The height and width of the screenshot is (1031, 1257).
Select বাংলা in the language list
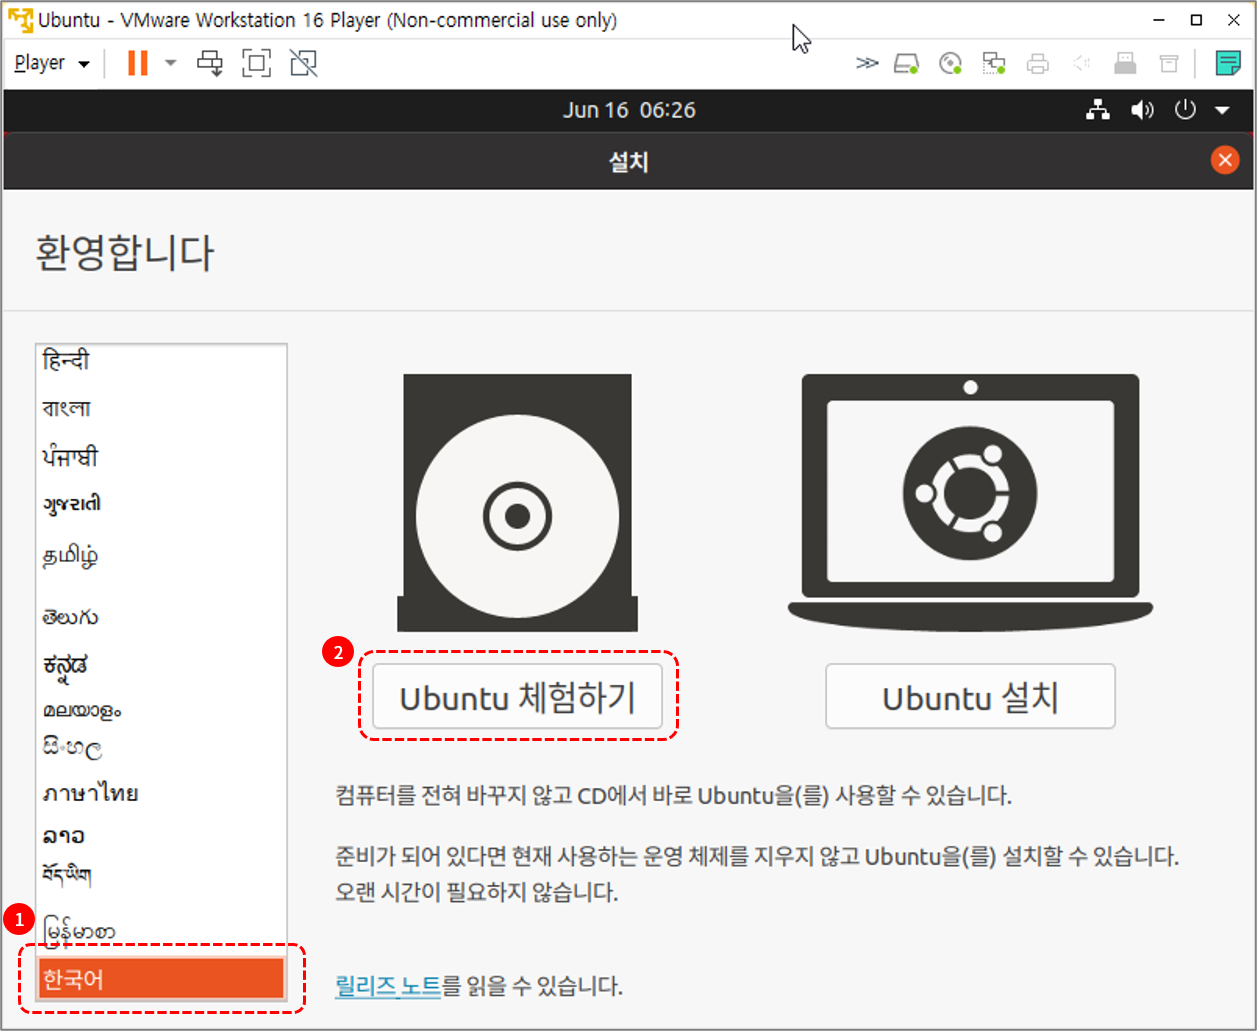click(162, 409)
